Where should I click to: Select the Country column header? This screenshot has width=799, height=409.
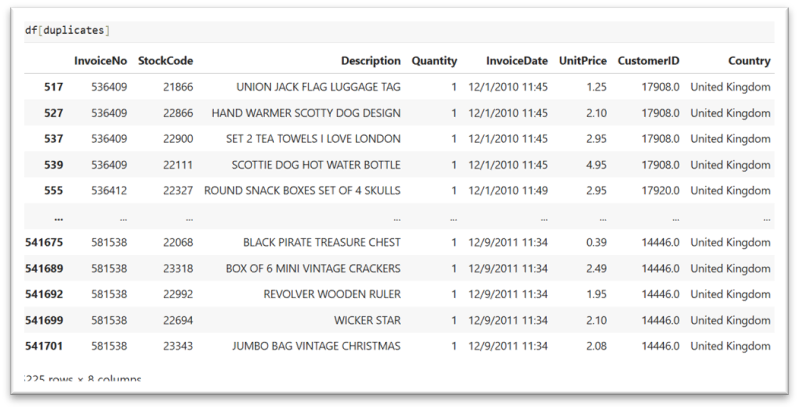(749, 61)
